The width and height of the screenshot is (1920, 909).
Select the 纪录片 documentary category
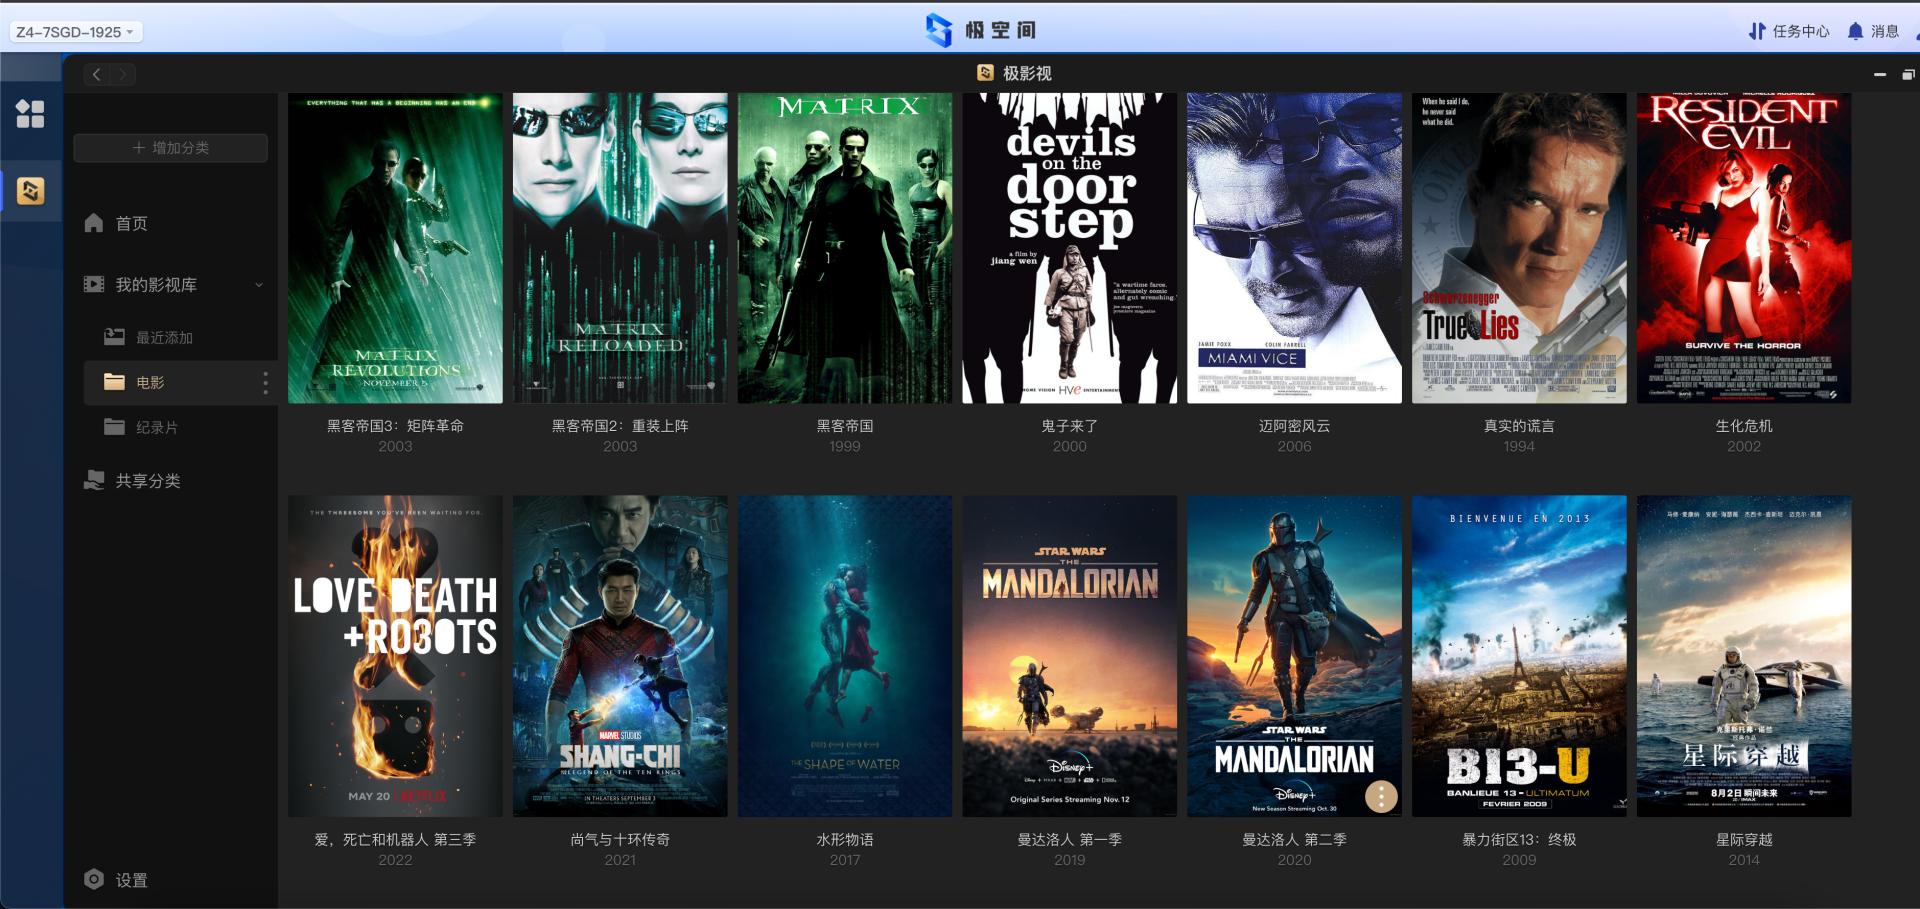(x=156, y=428)
